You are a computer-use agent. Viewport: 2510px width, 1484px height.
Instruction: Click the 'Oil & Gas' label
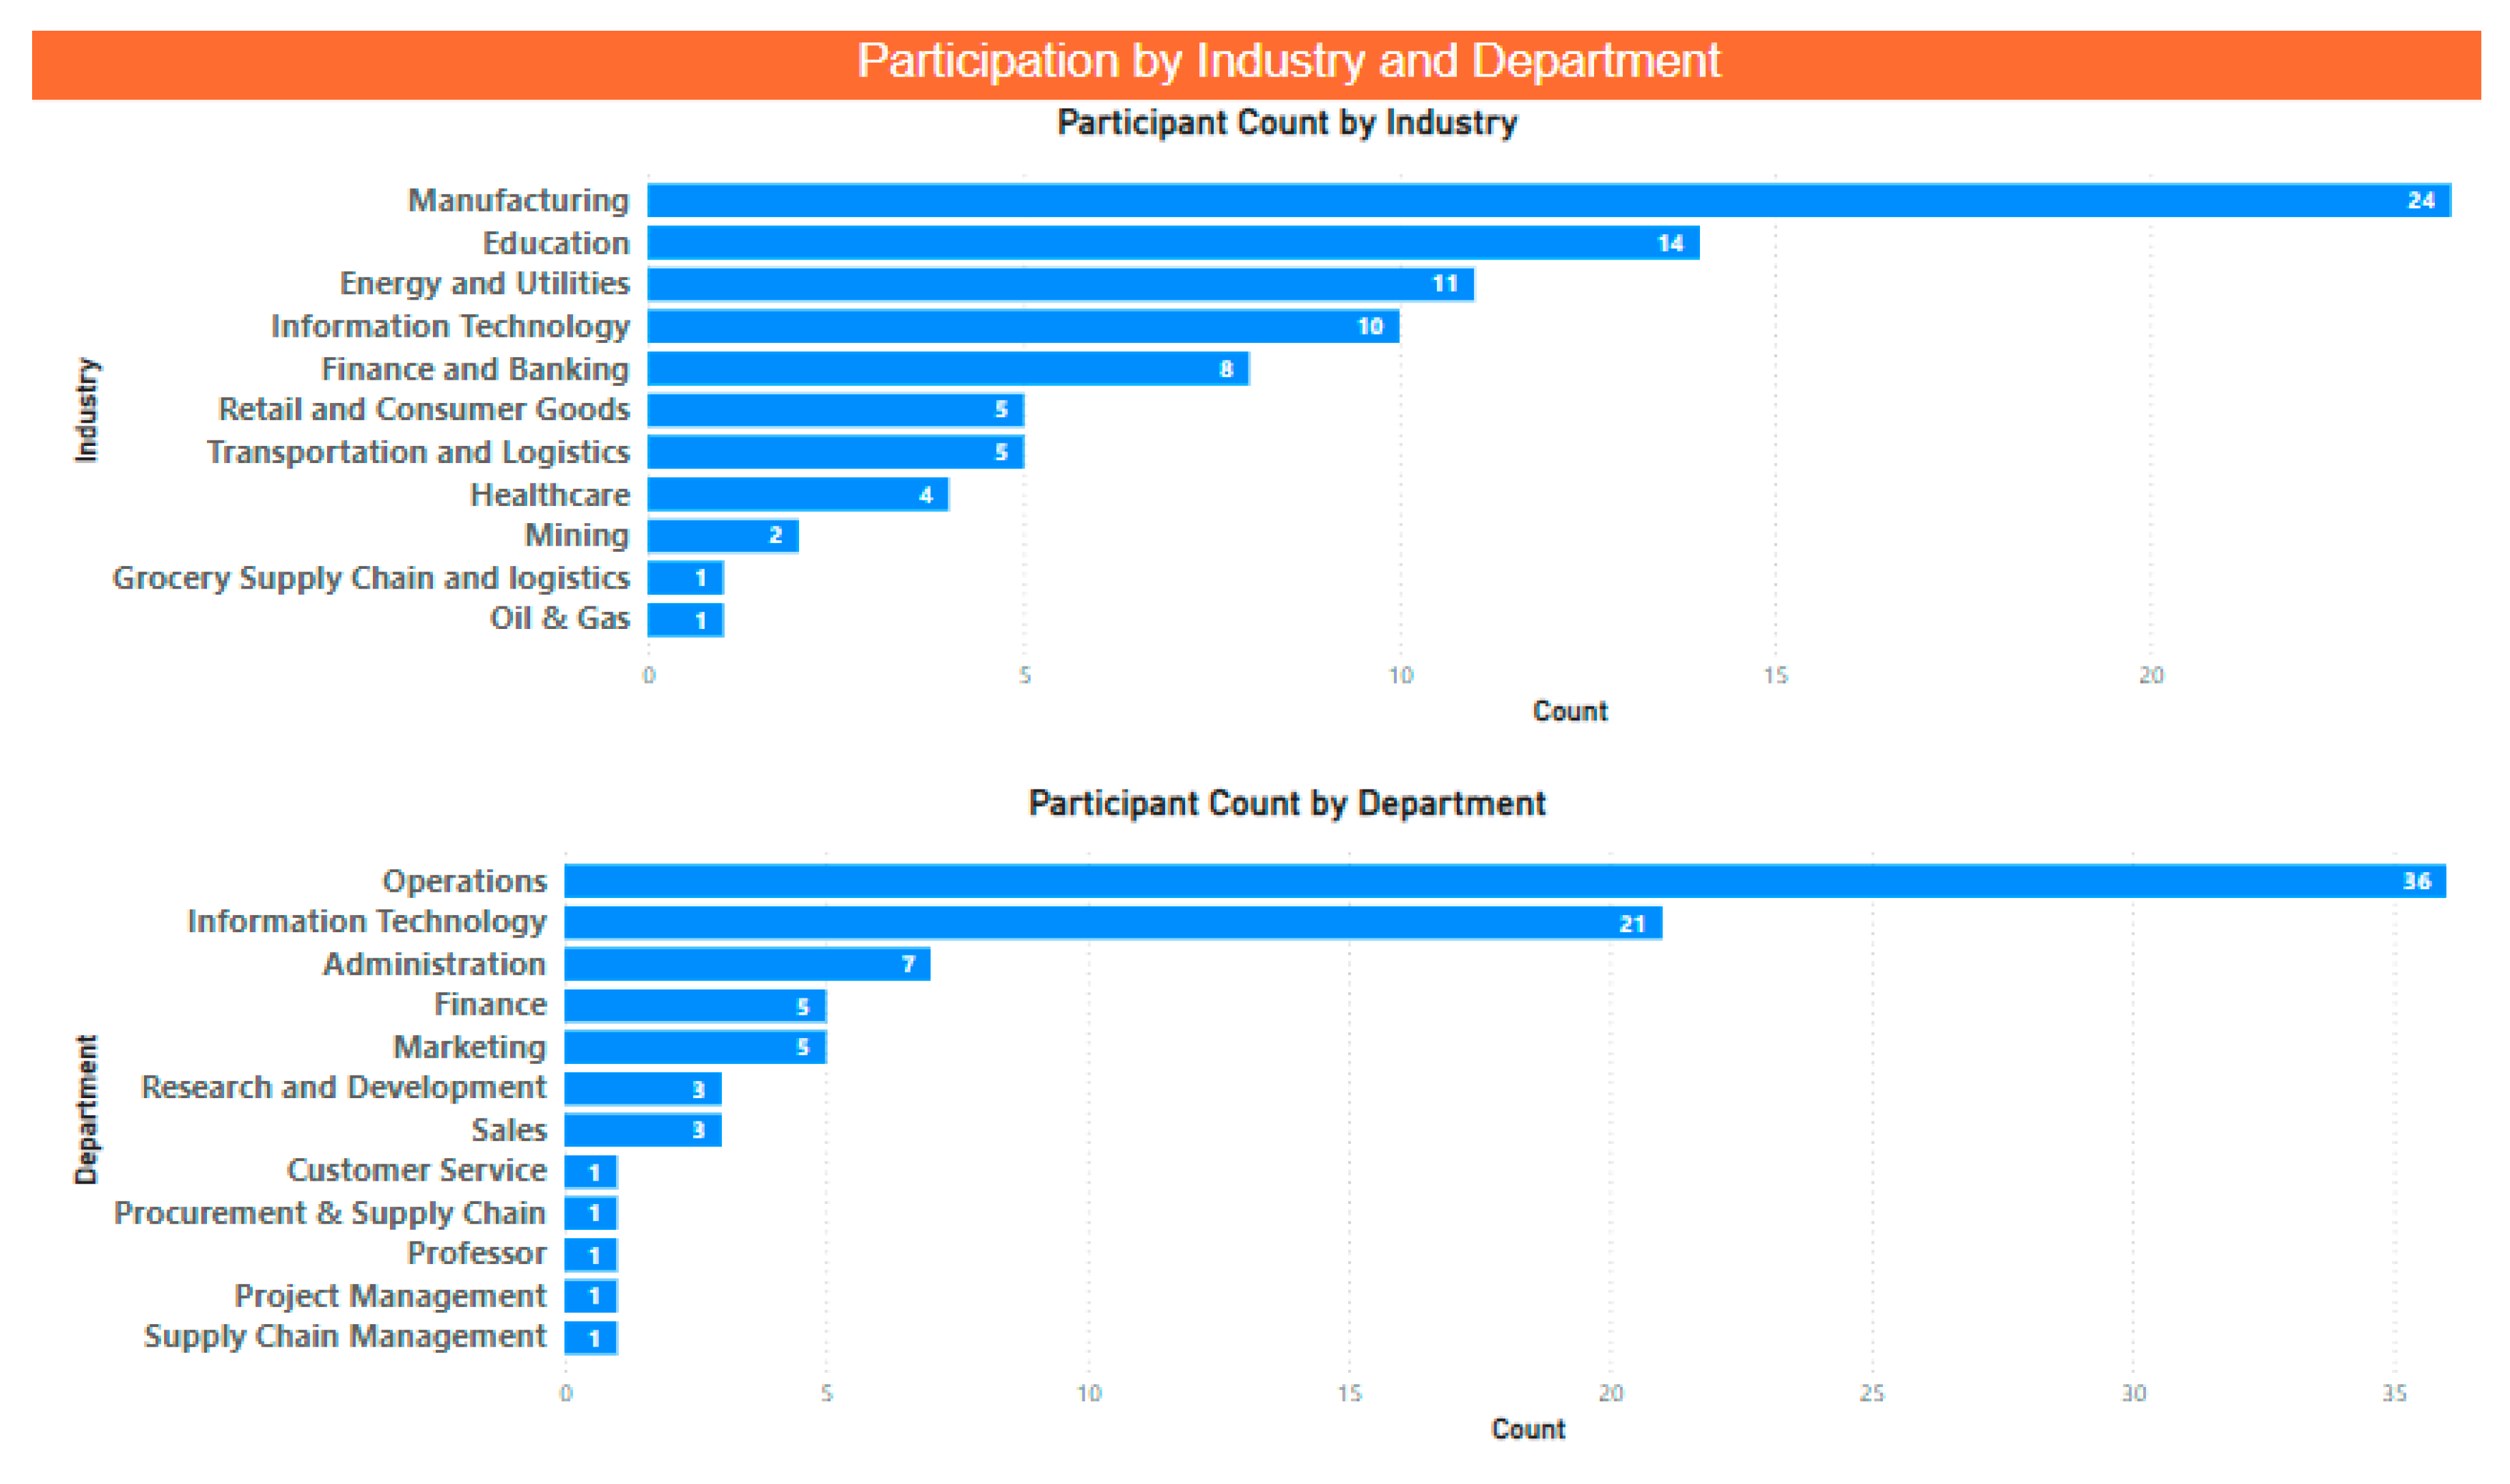point(560,619)
